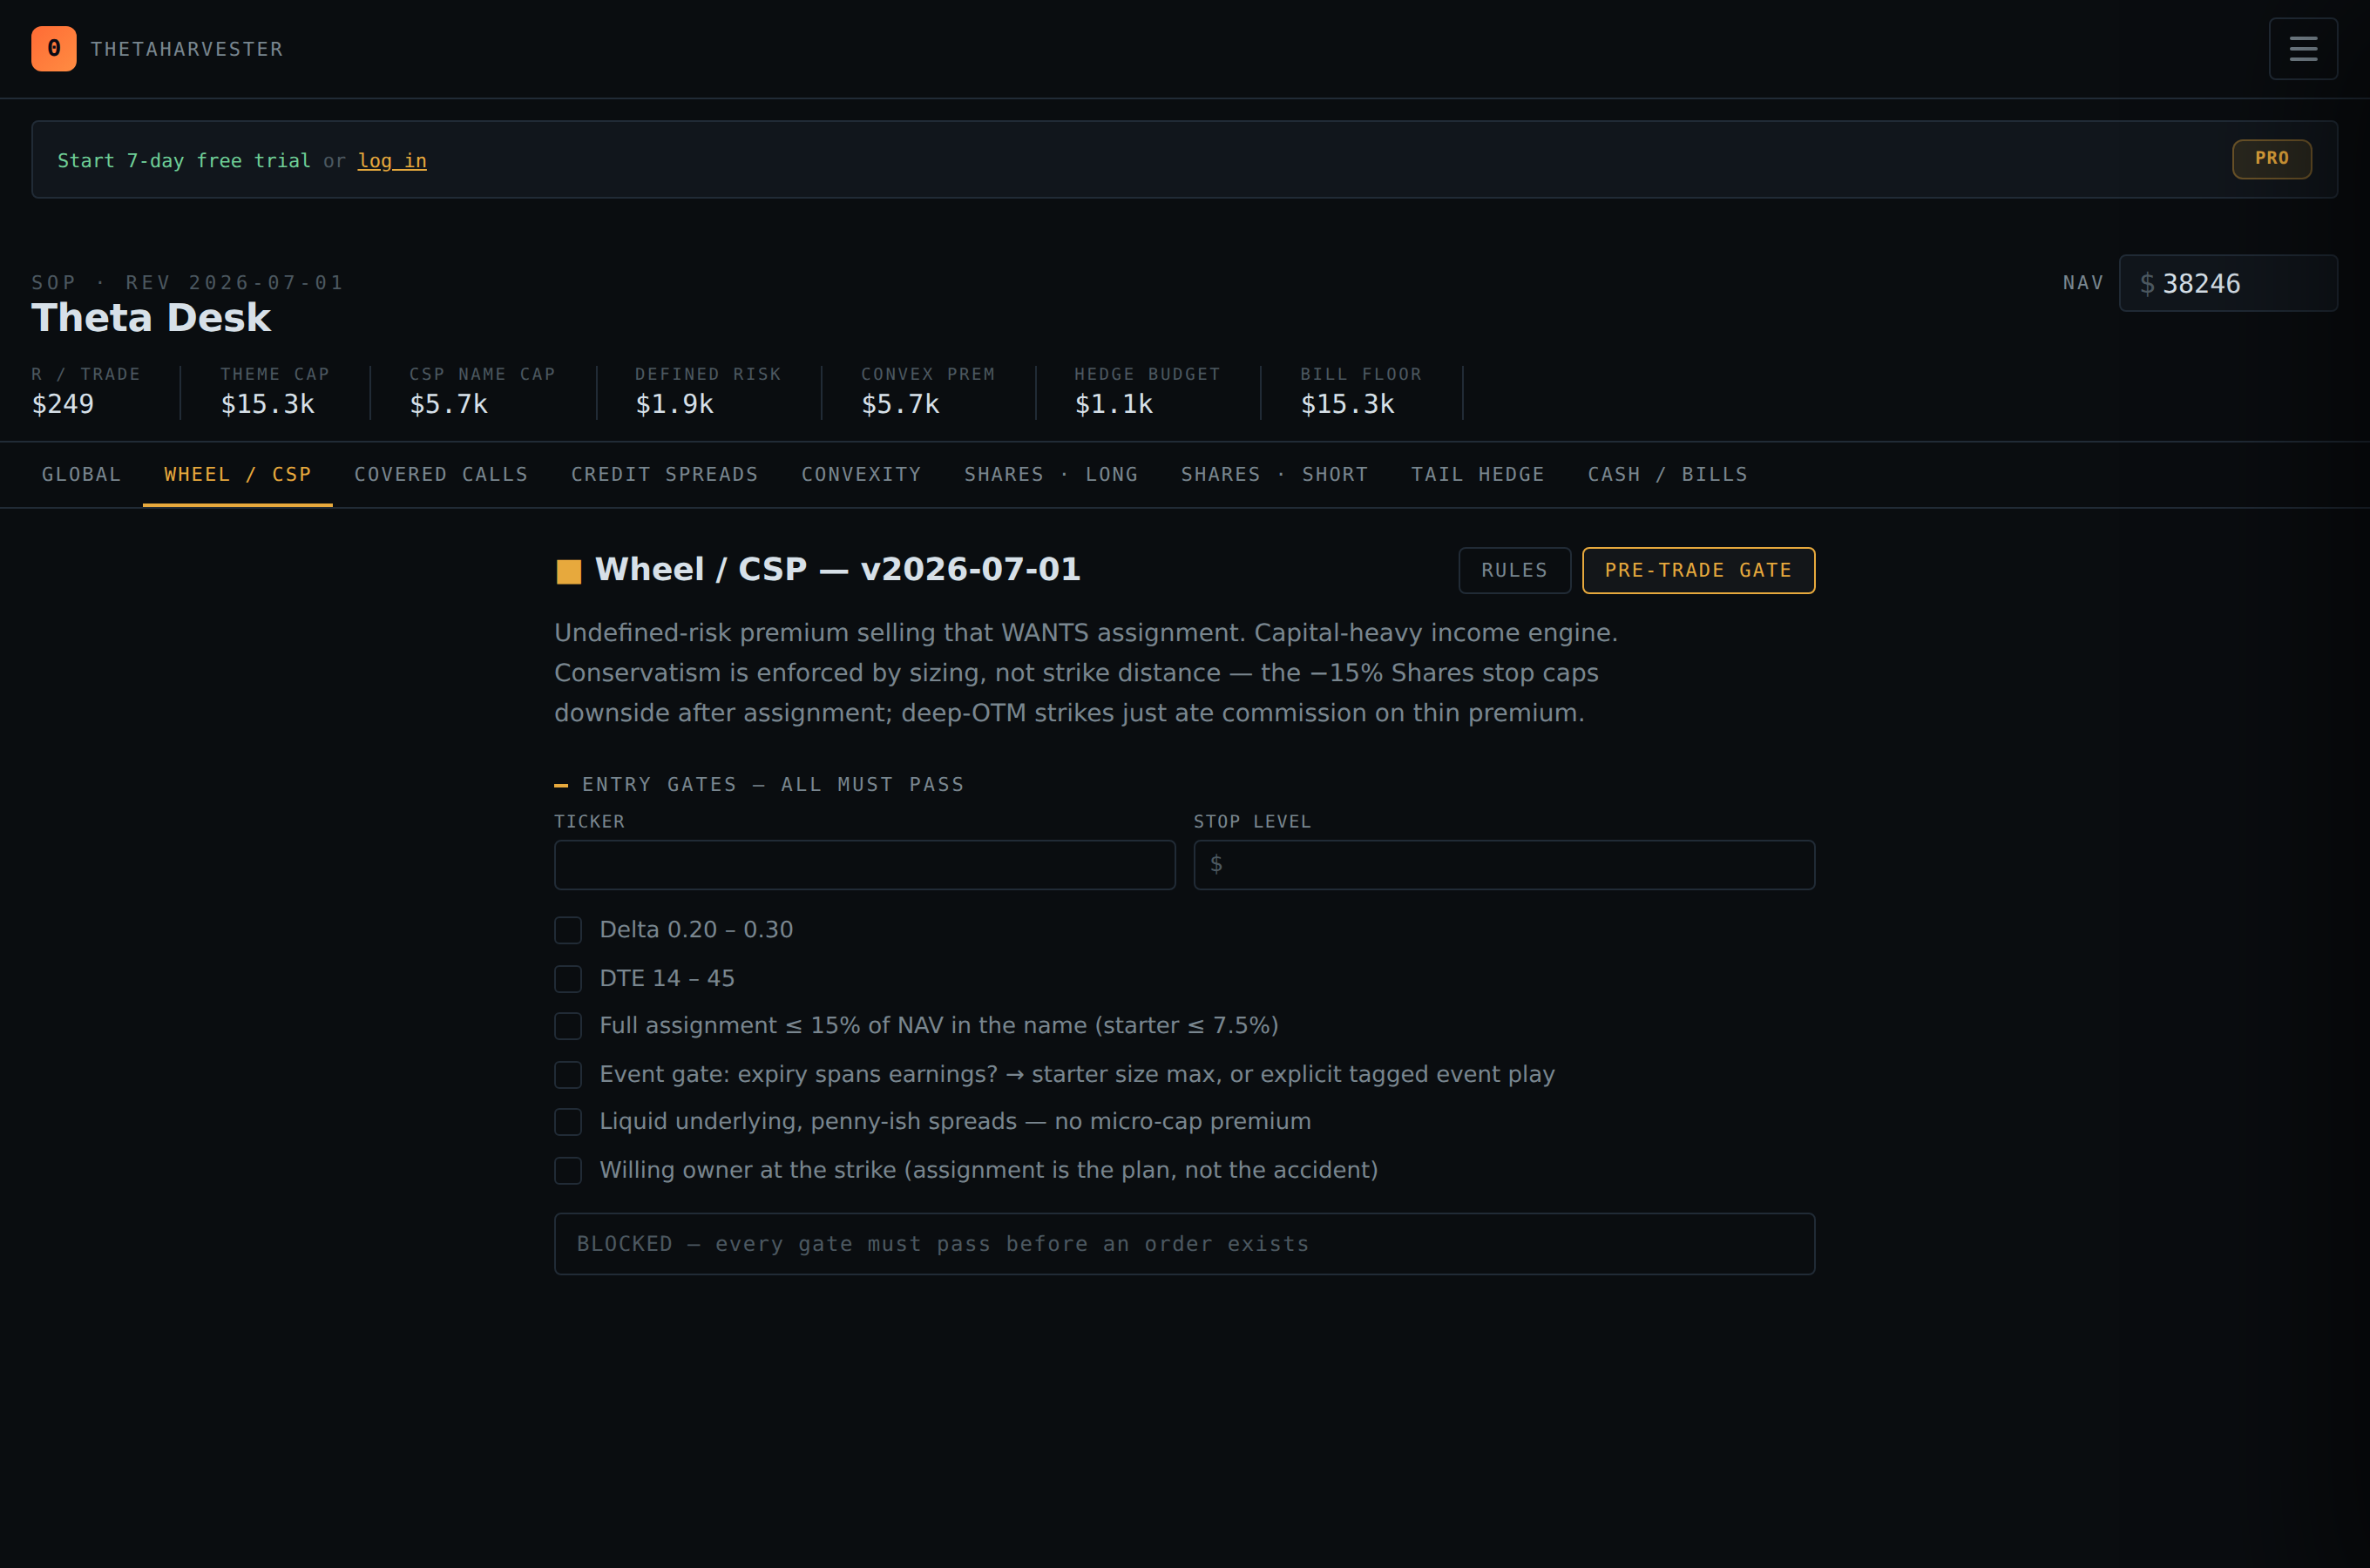Screen dimensions: 2370x1568
Task: Open the hamburger menu
Action: tap(2303, 49)
